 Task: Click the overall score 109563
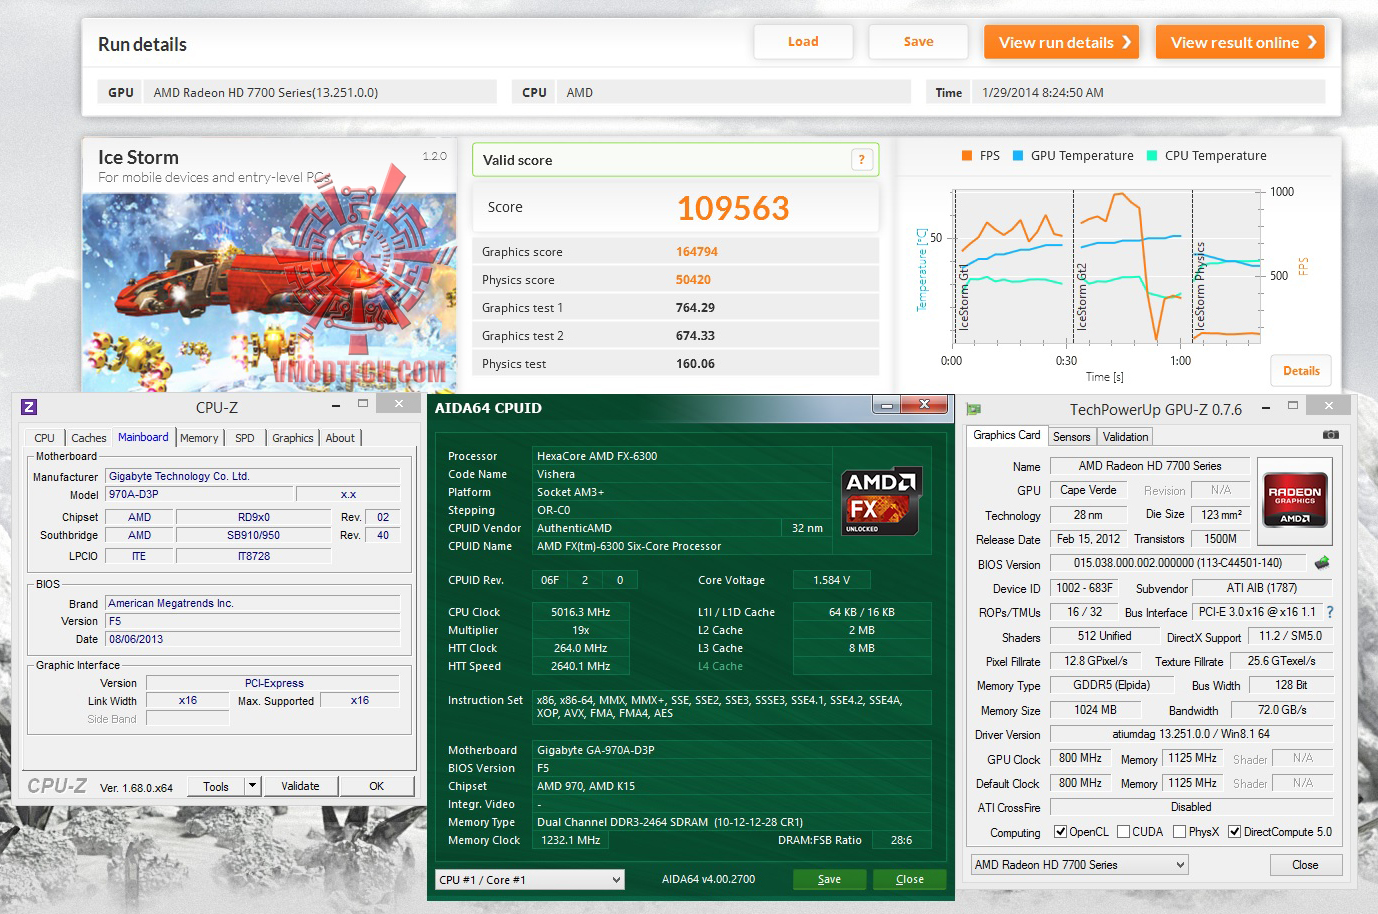(x=733, y=208)
